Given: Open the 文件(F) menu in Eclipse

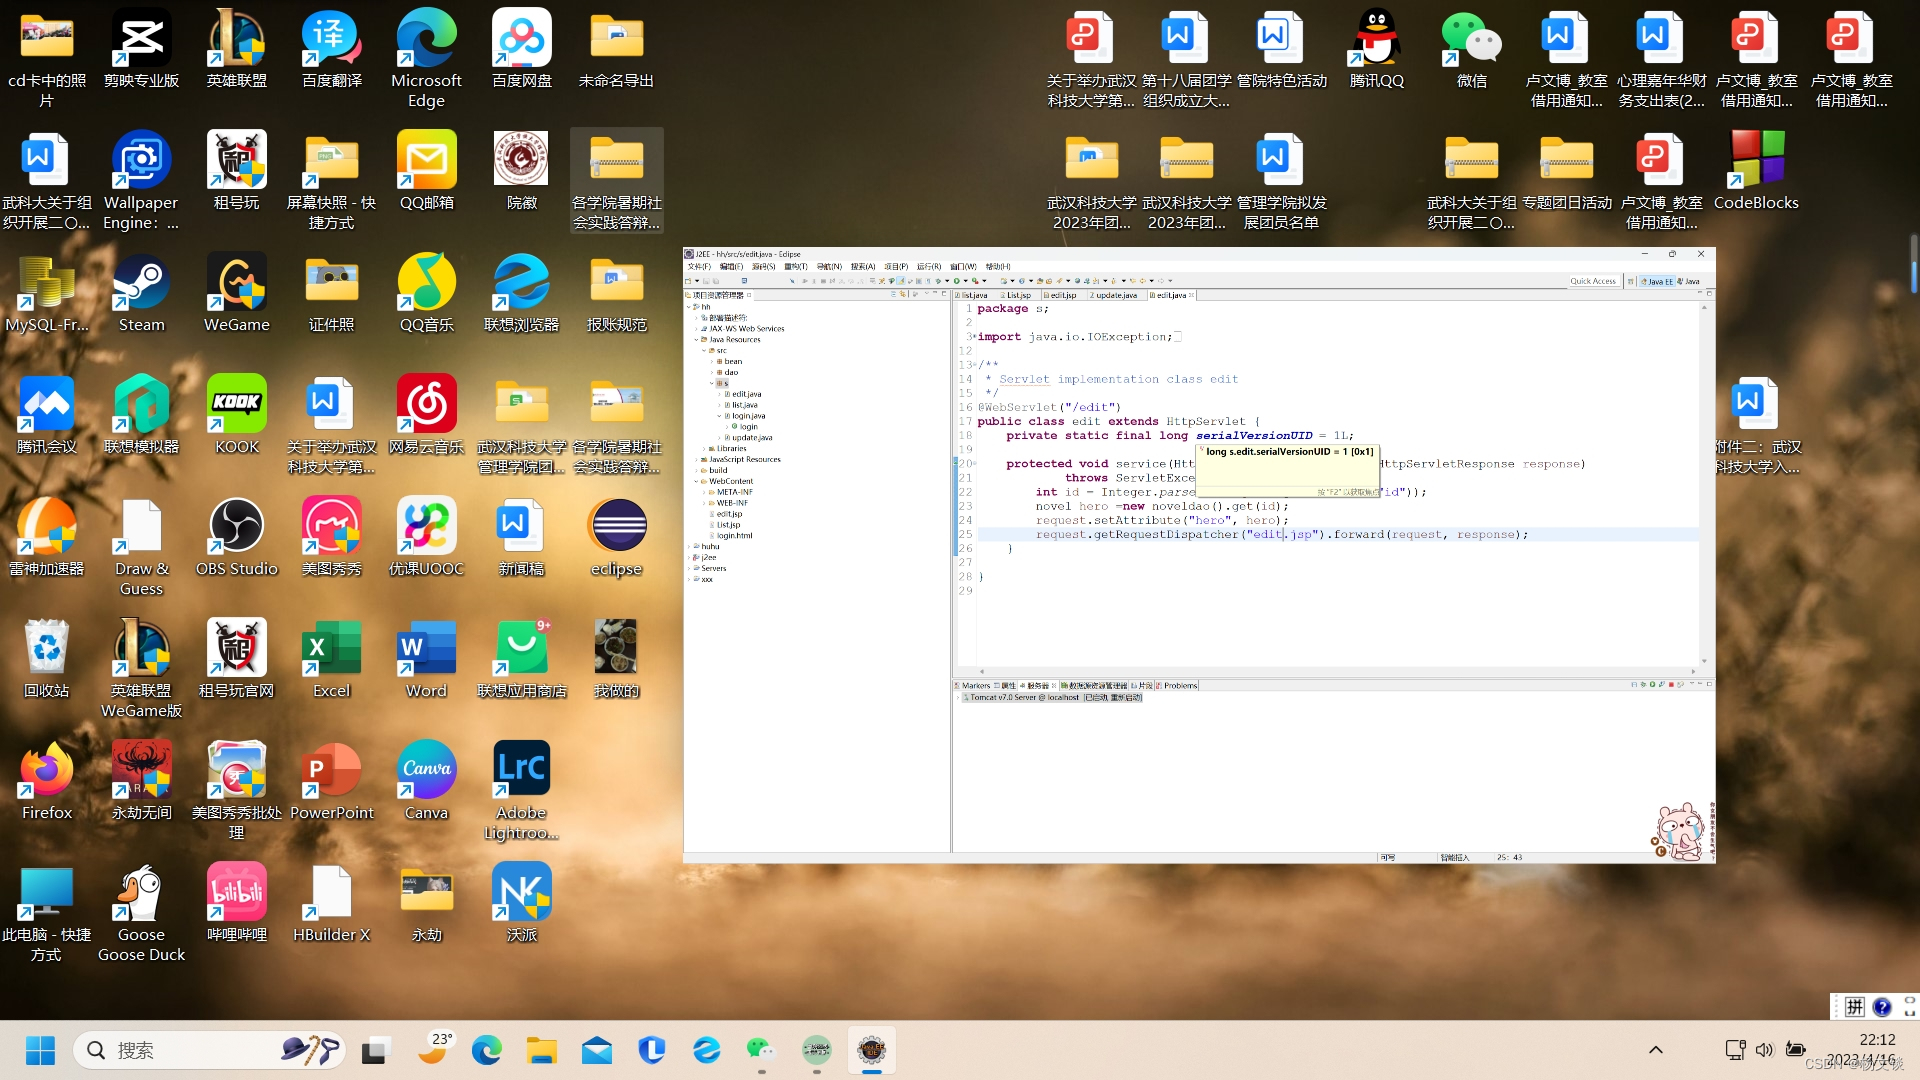Looking at the screenshot, I should 699,267.
